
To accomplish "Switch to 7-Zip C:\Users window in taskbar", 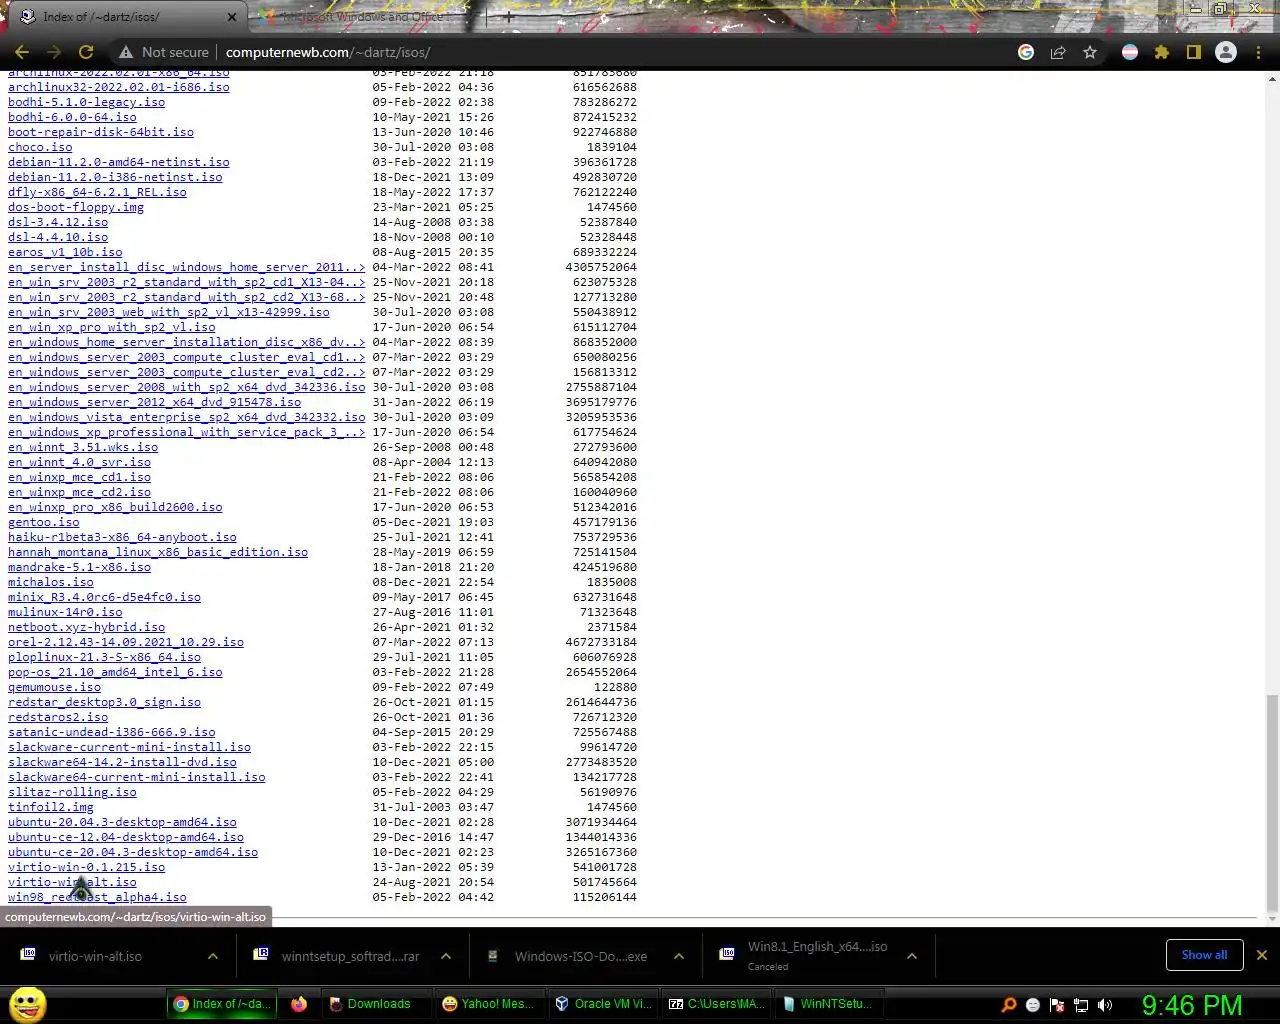I will pyautogui.click(x=717, y=1004).
